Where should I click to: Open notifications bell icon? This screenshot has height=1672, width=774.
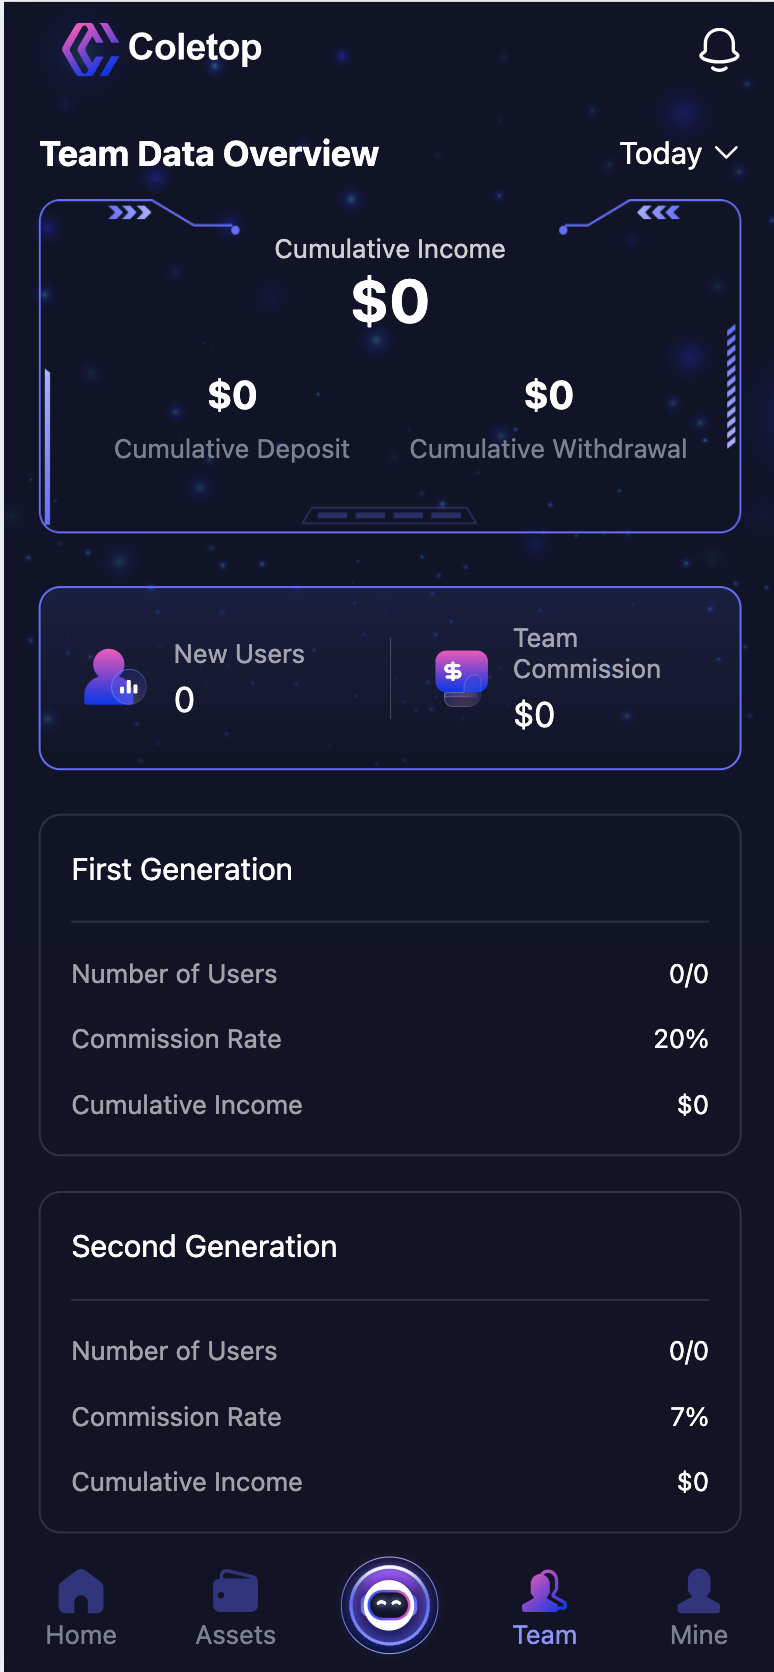click(x=718, y=49)
